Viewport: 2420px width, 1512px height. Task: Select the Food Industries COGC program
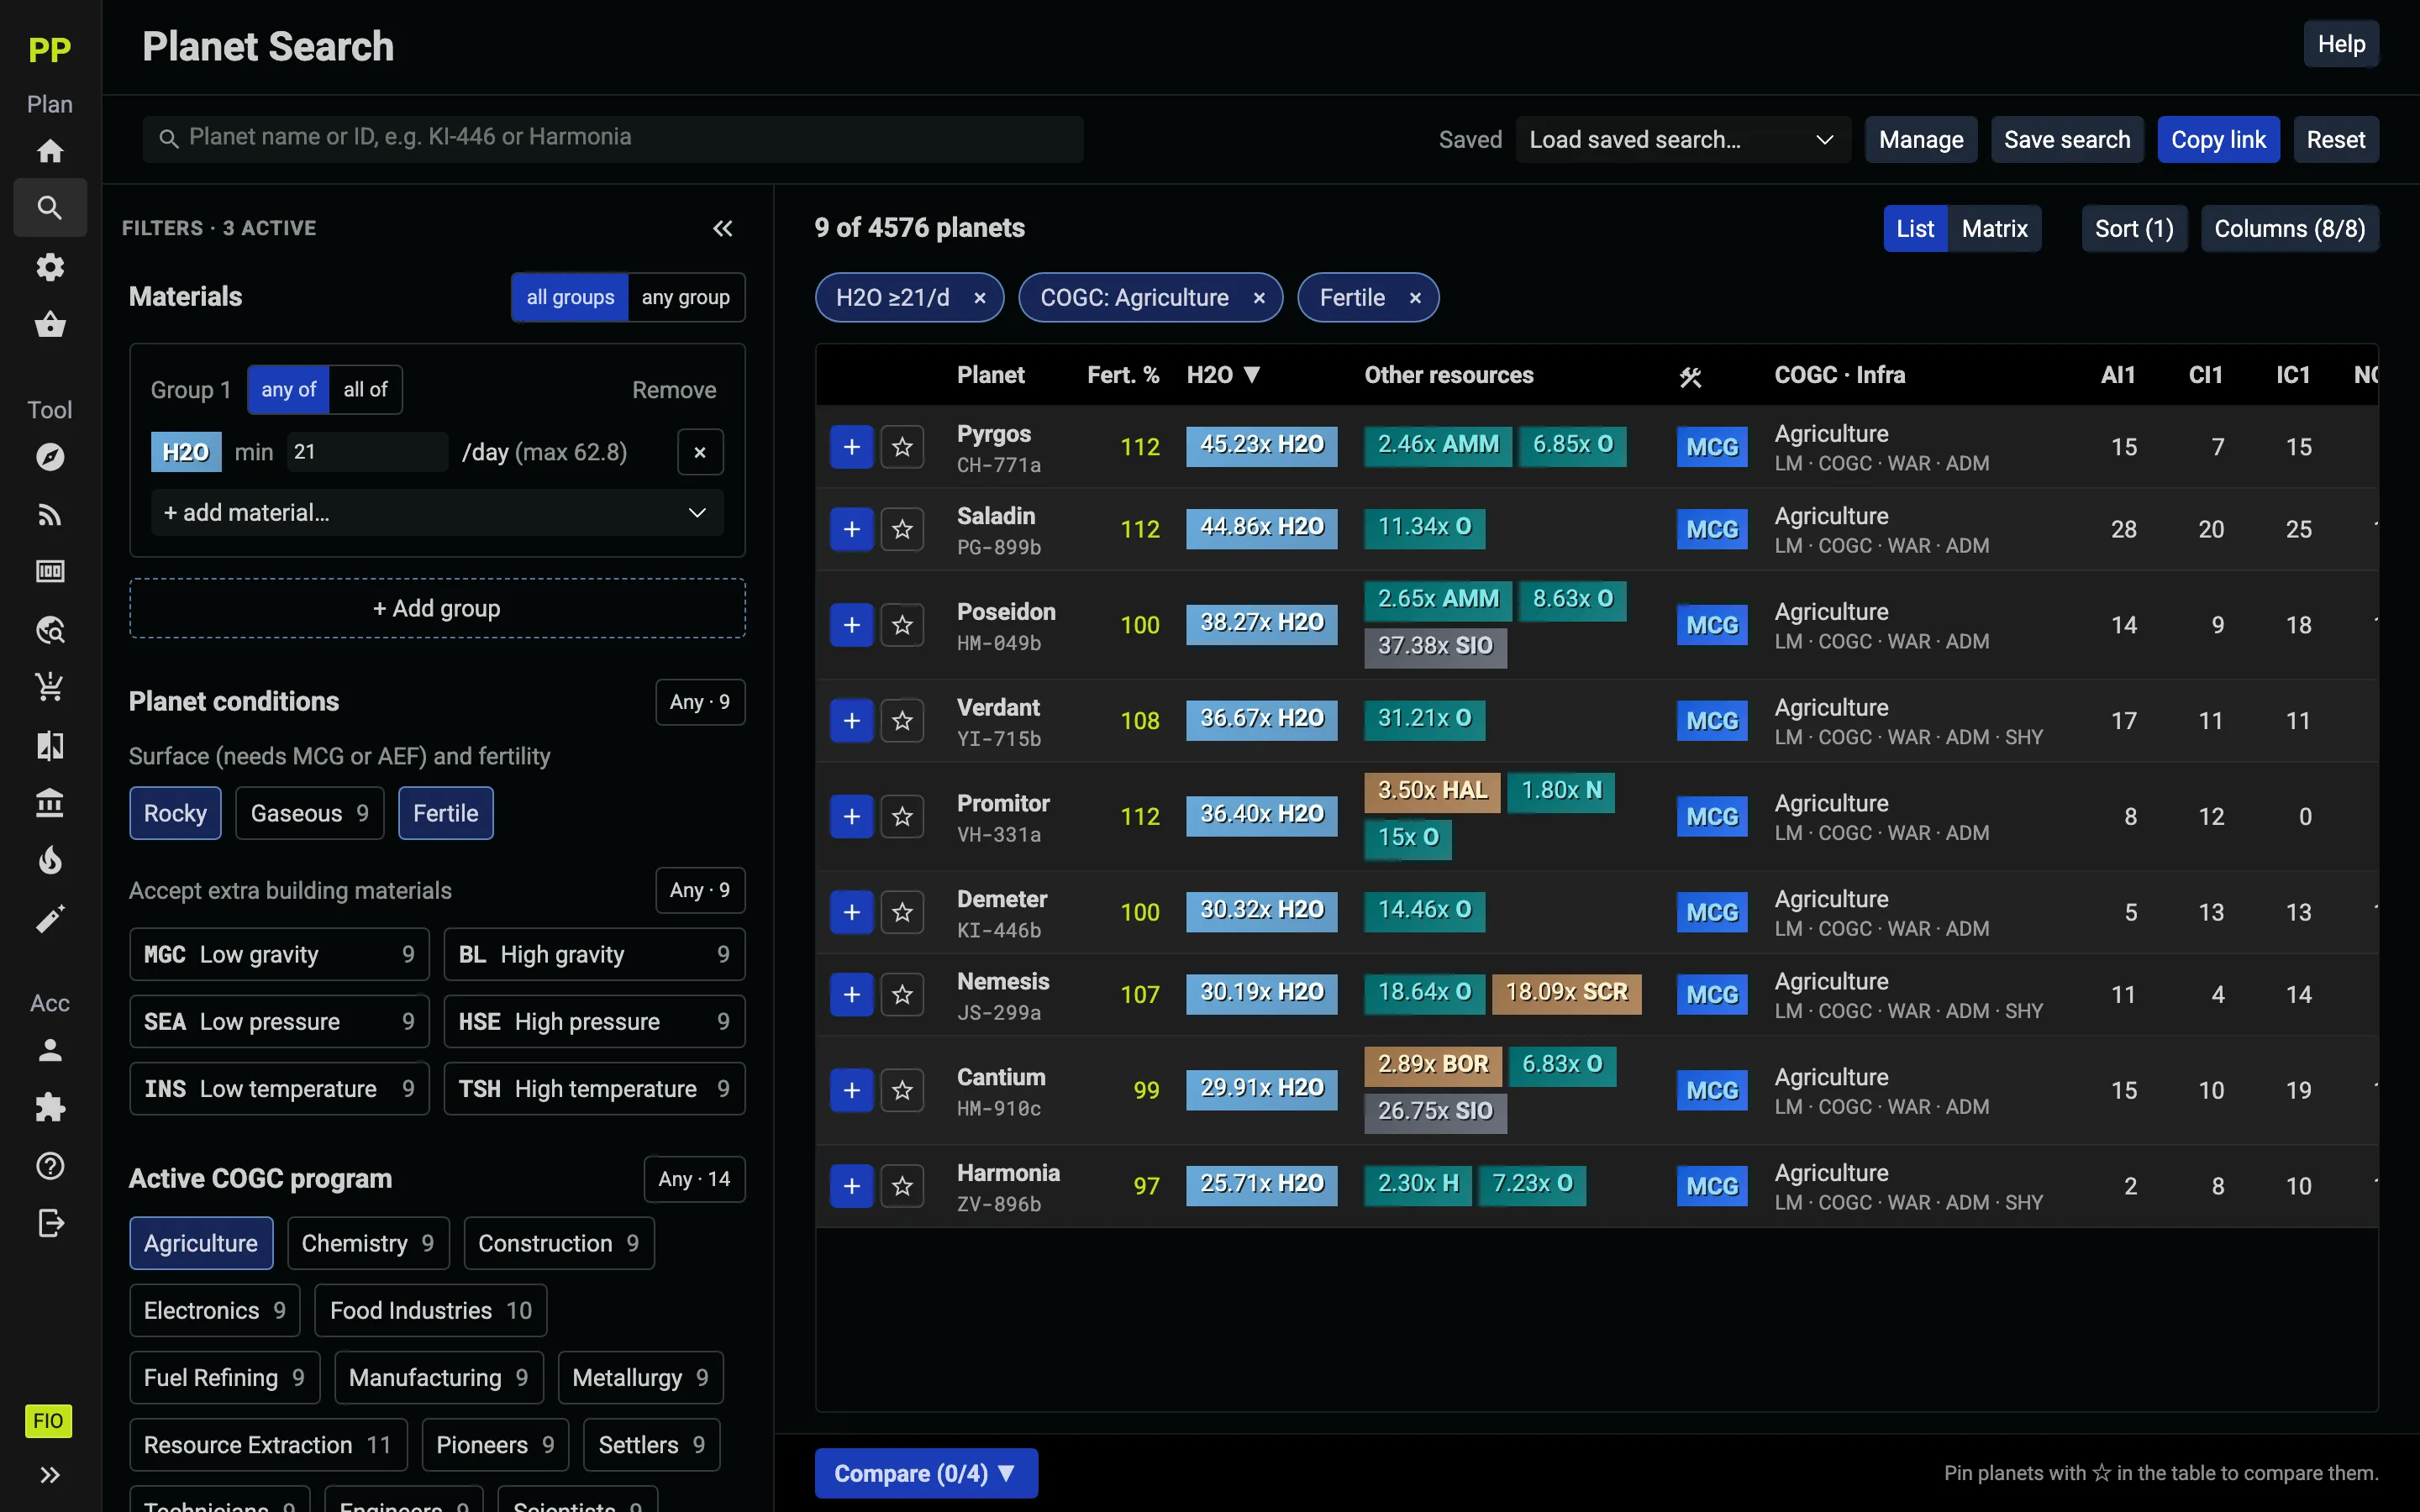[431, 1310]
